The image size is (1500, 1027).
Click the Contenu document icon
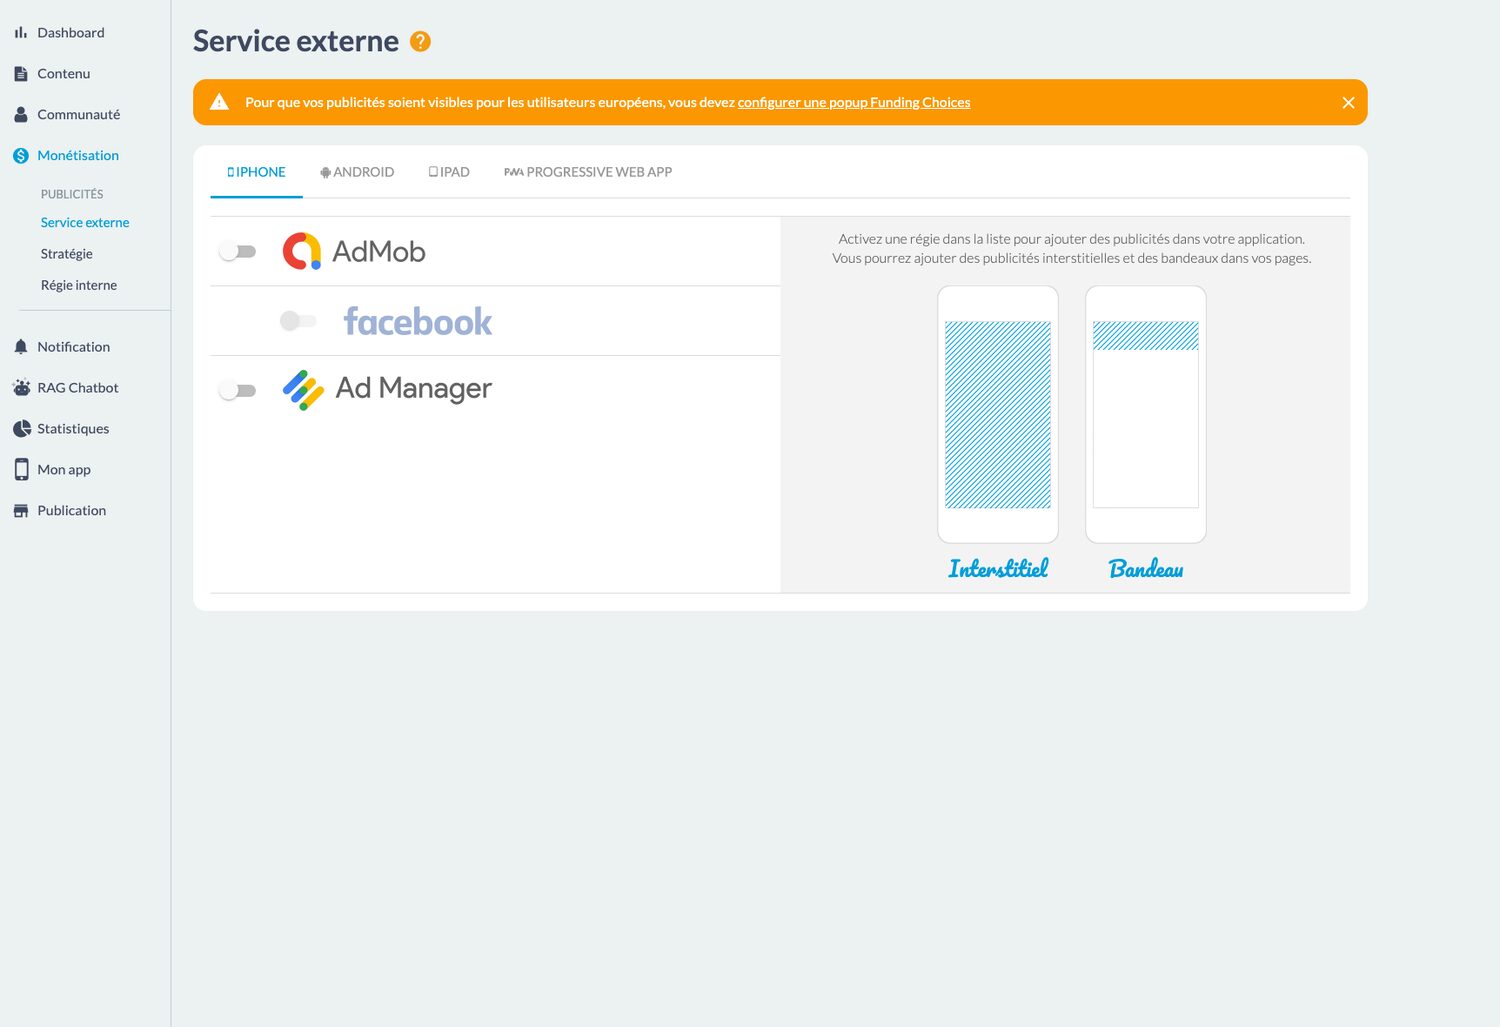pyautogui.click(x=20, y=74)
